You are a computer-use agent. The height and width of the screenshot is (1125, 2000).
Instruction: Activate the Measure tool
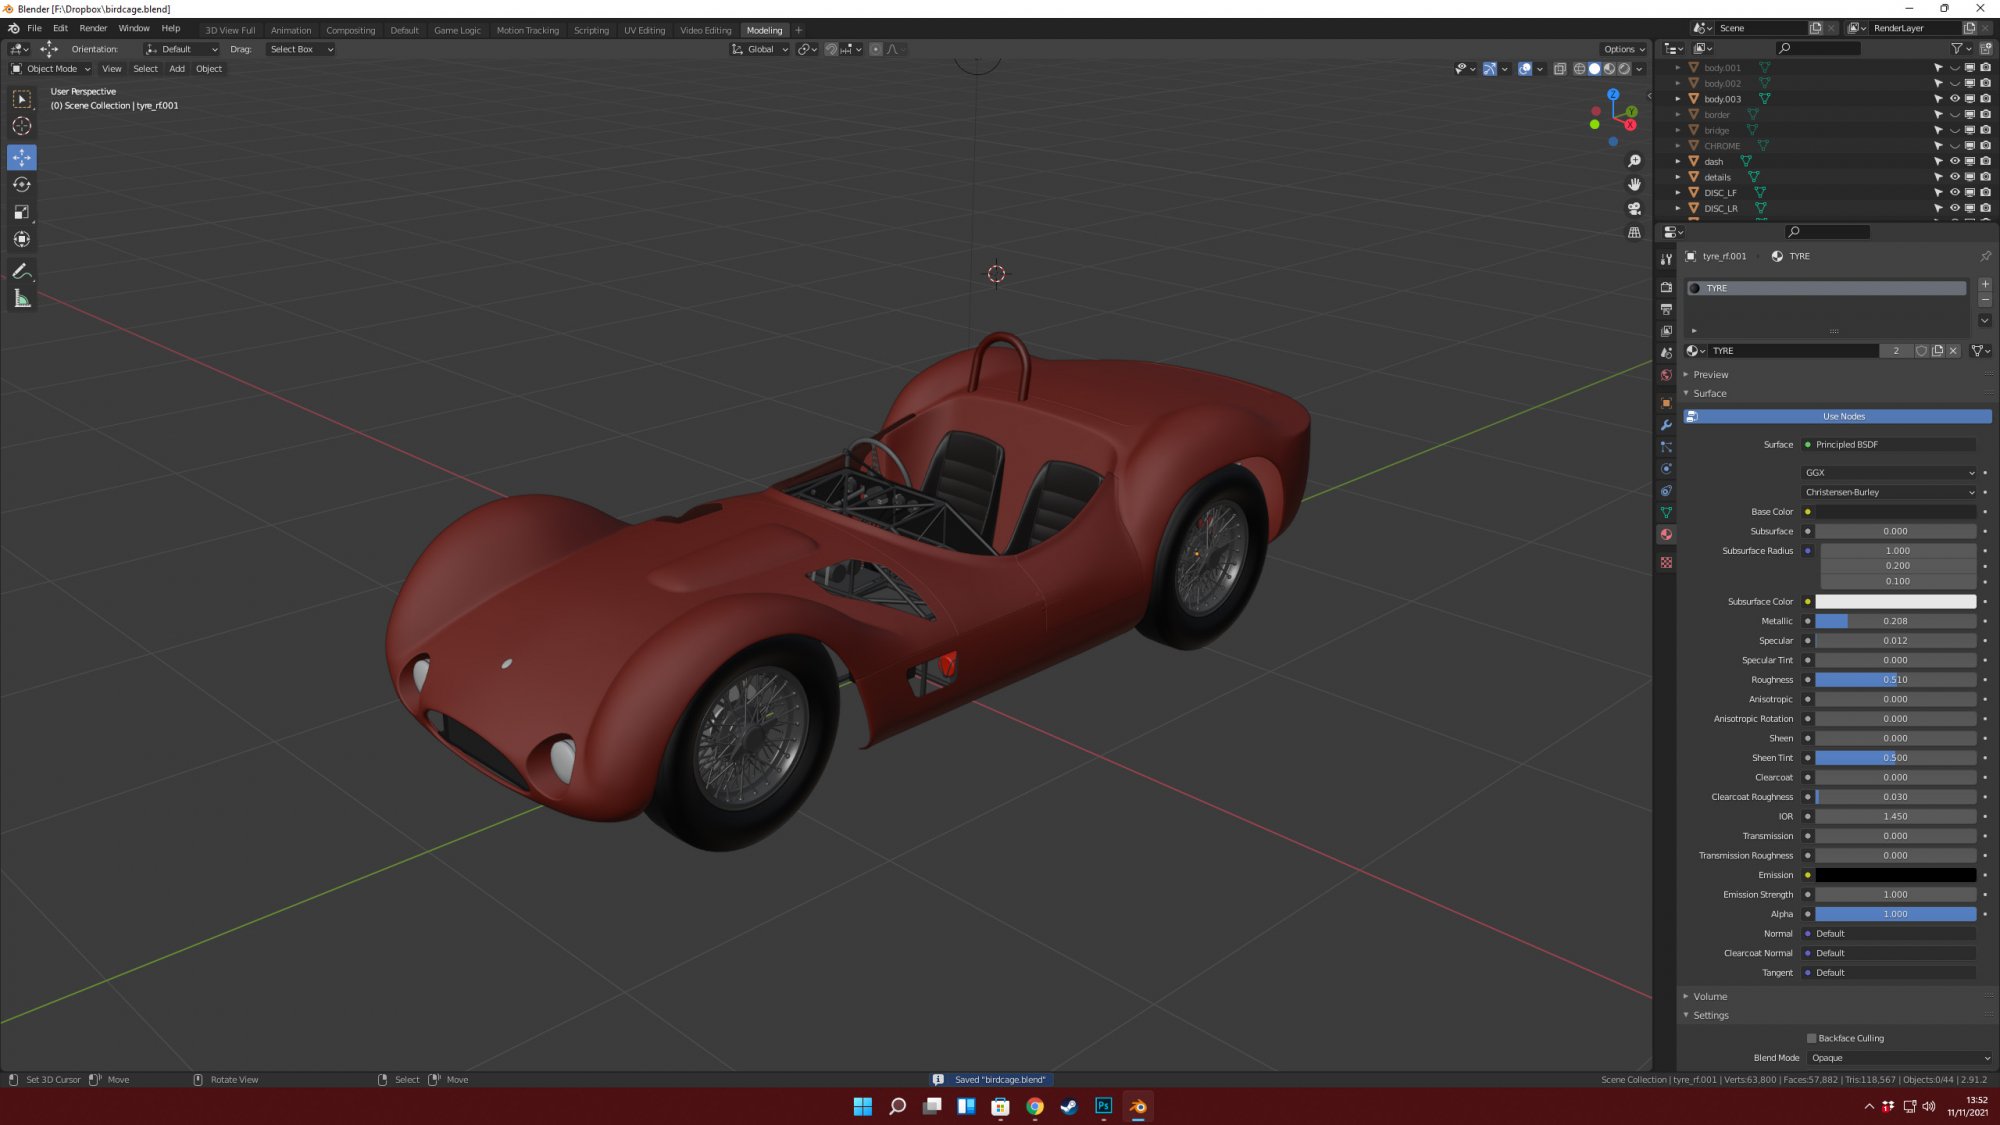[22, 299]
